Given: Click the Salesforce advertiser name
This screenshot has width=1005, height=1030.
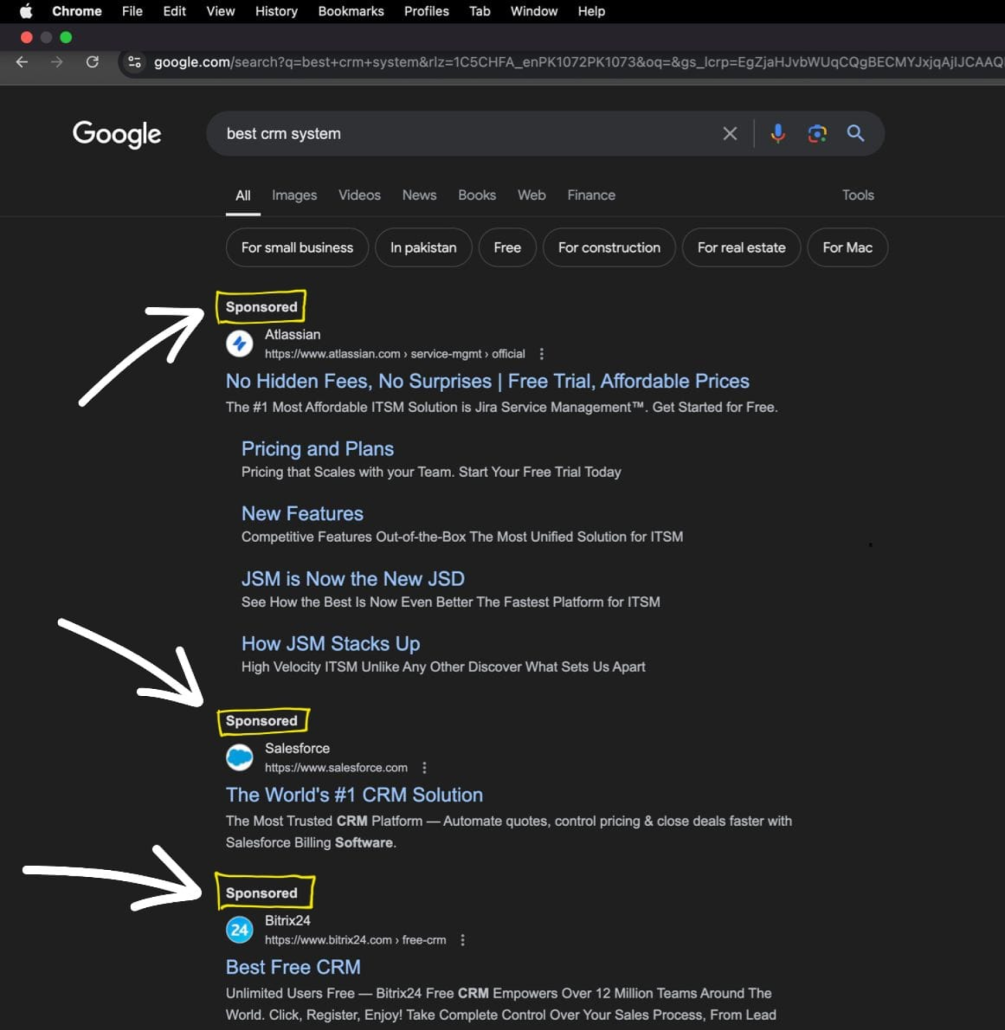Looking at the screenshot, I should (x=297, y=748).
